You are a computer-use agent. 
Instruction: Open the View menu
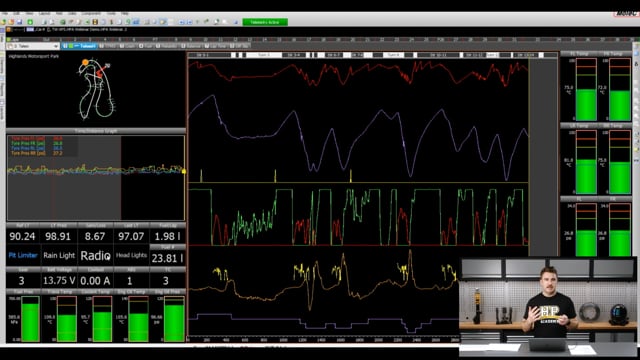29,13
